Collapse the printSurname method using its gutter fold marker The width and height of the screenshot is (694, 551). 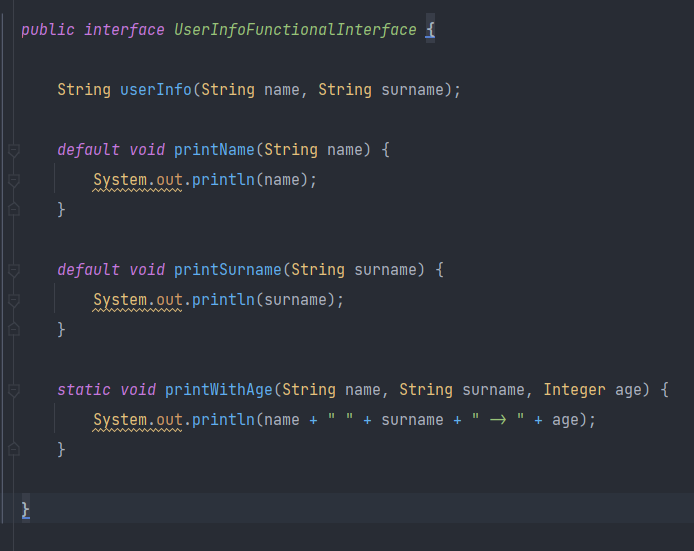click(x=14, y=270)
